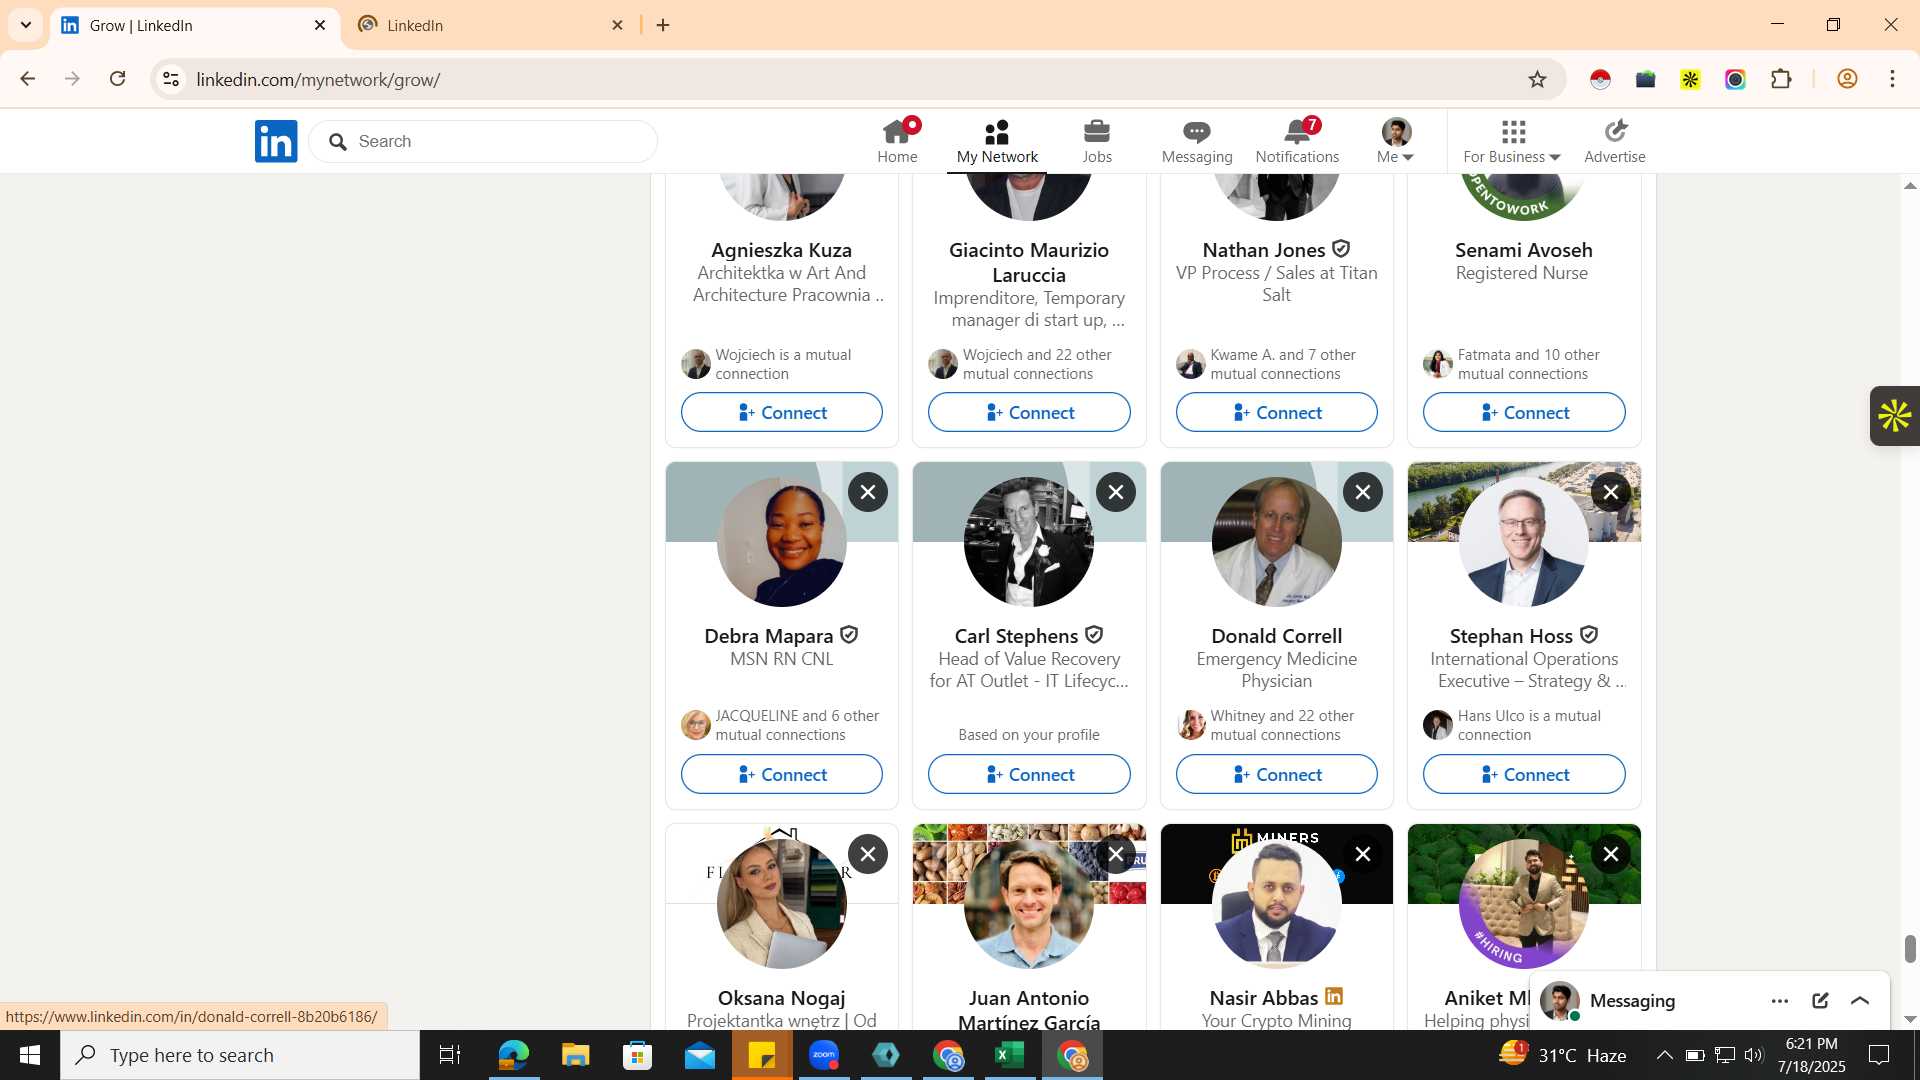Open Task View on the taskbar
The height and width of the screenshot is (1080, 1920).
(450, 1055)
